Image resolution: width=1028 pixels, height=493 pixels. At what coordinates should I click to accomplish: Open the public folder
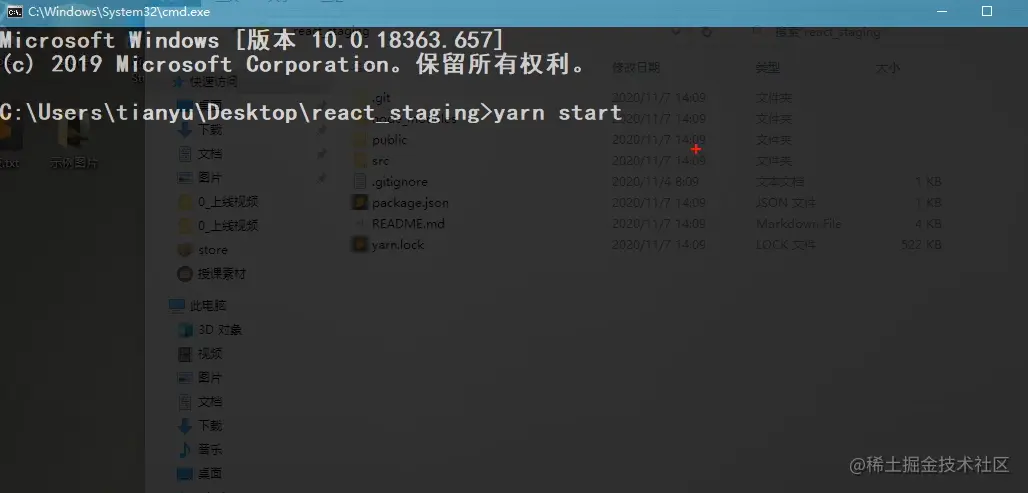tap(389, 140)
